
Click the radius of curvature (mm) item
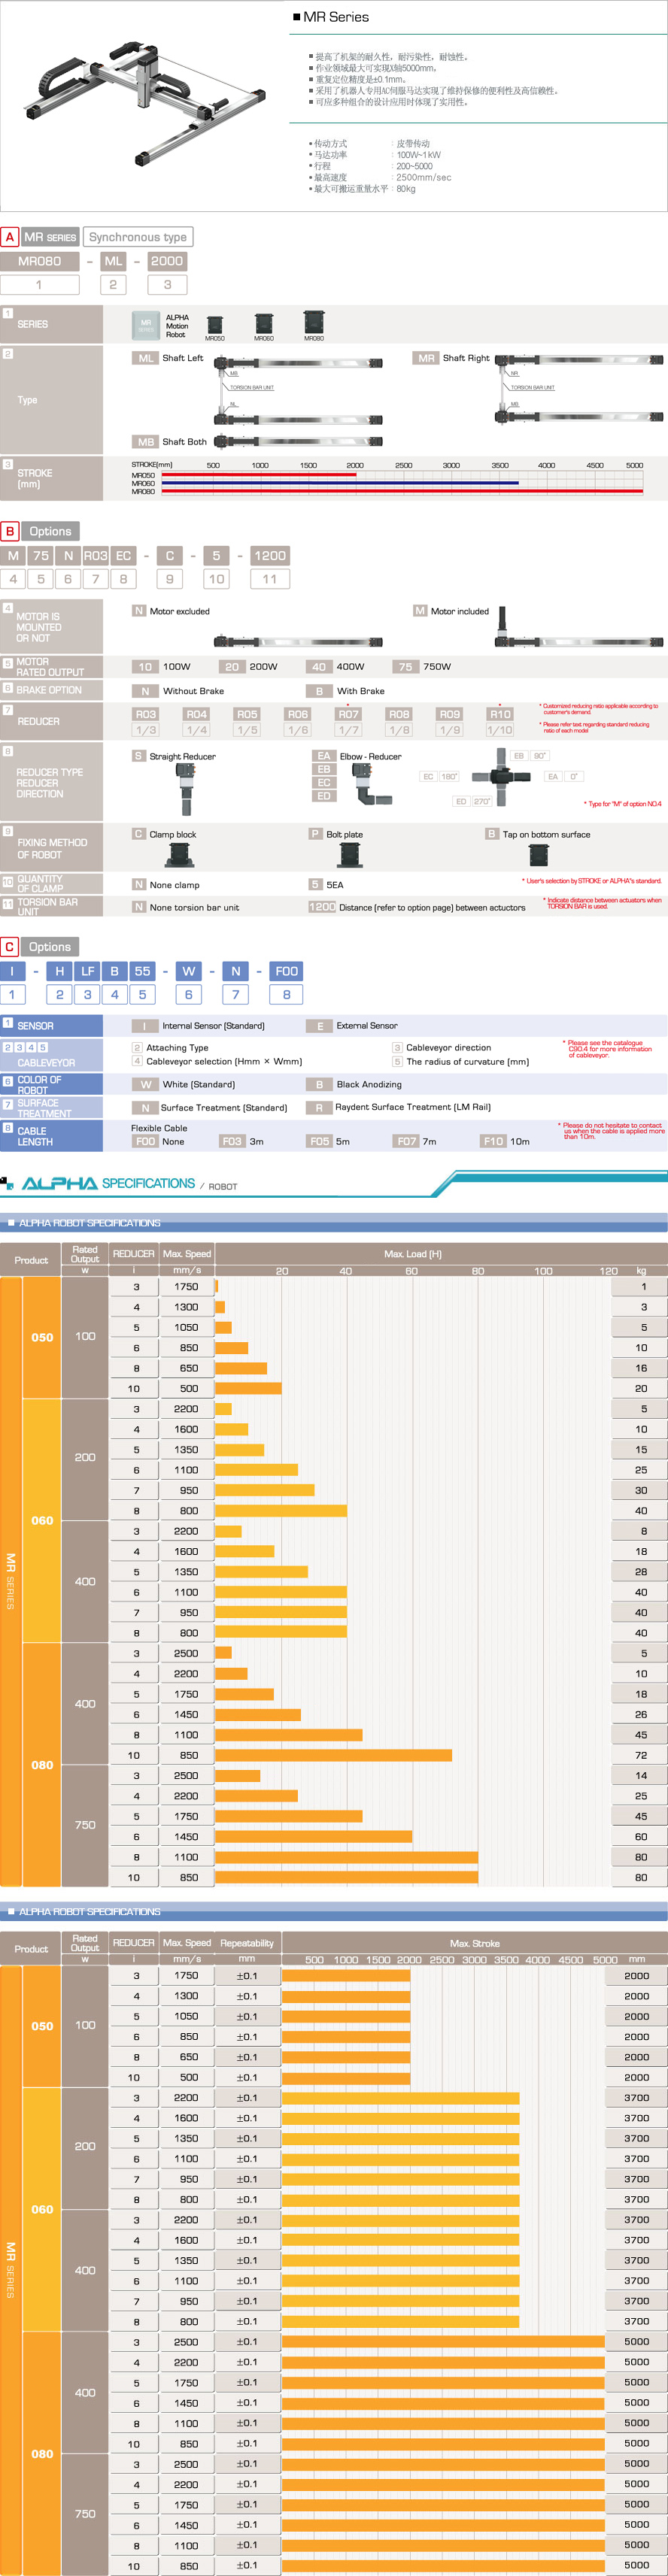point(461,1061)
